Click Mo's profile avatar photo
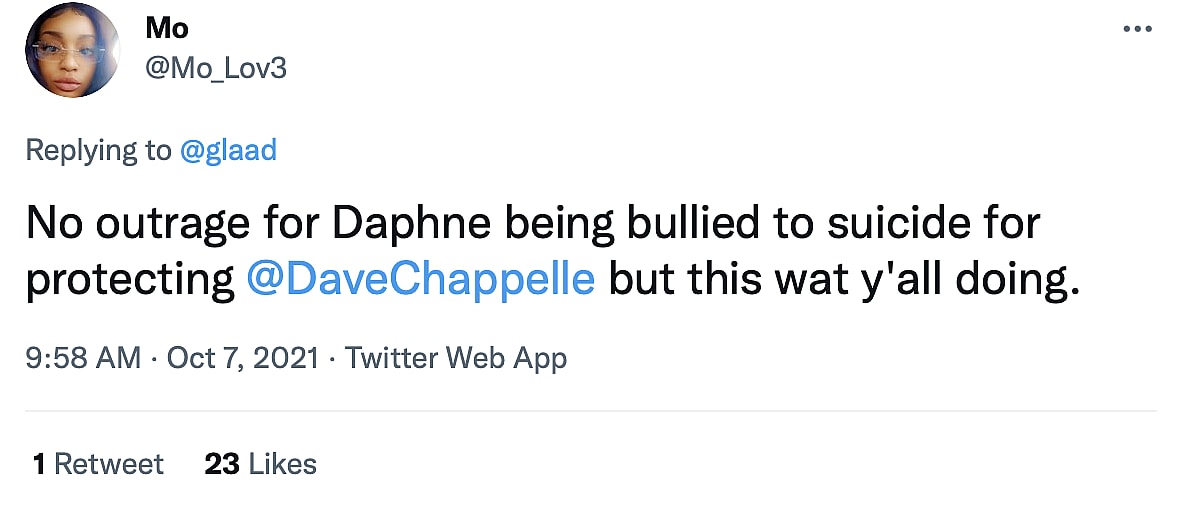 coord(73,50)
